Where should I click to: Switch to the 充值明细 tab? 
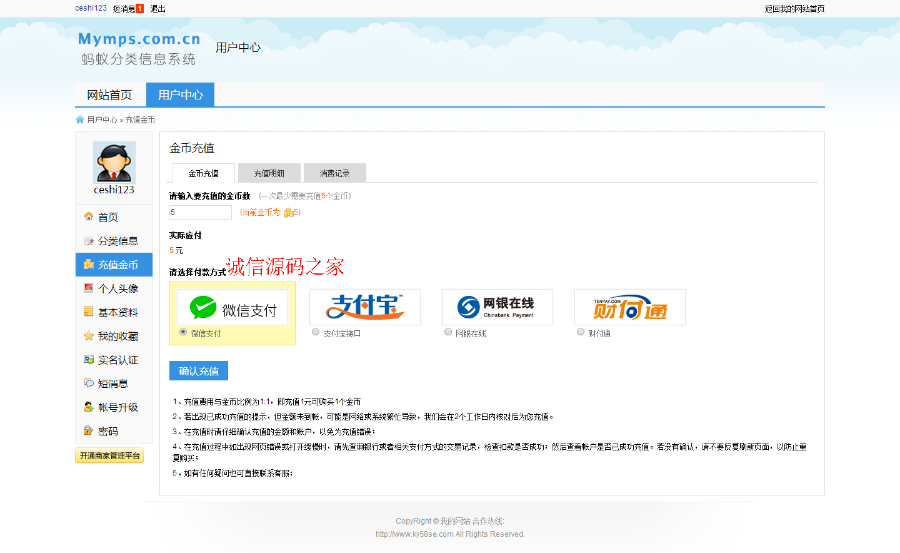pos(269,173)
